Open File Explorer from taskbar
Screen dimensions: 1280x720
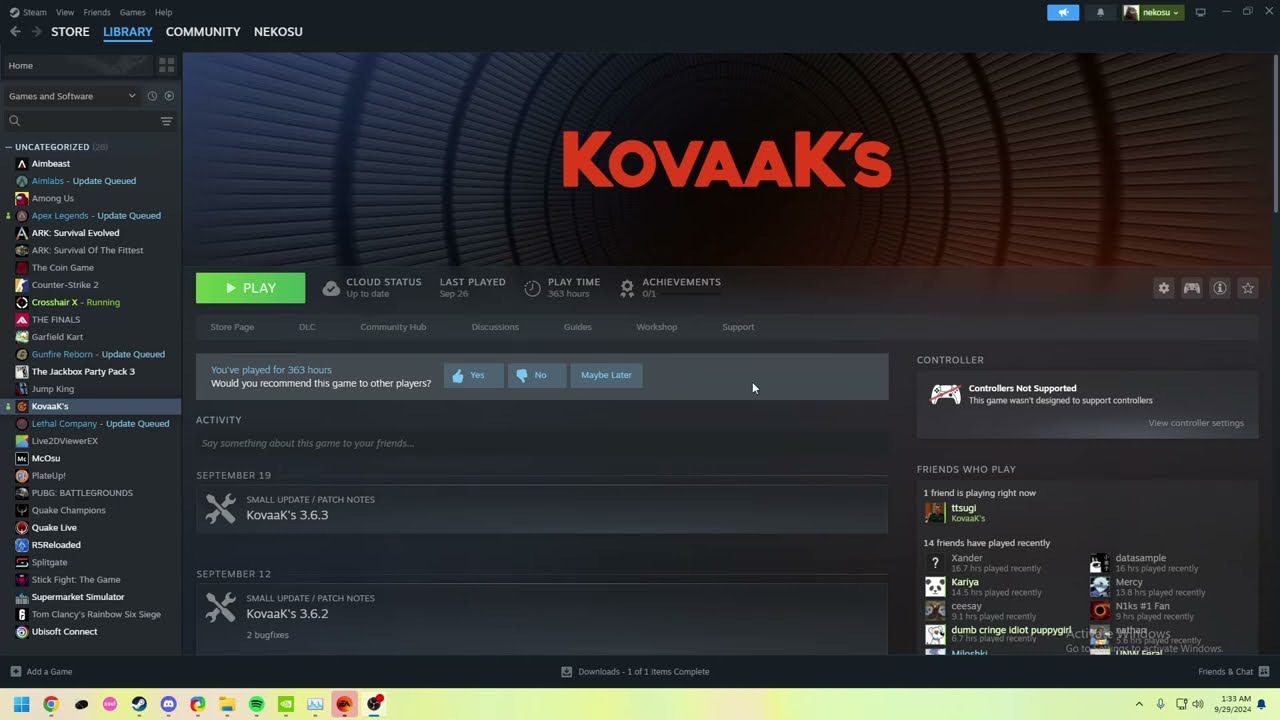(227, 704)
